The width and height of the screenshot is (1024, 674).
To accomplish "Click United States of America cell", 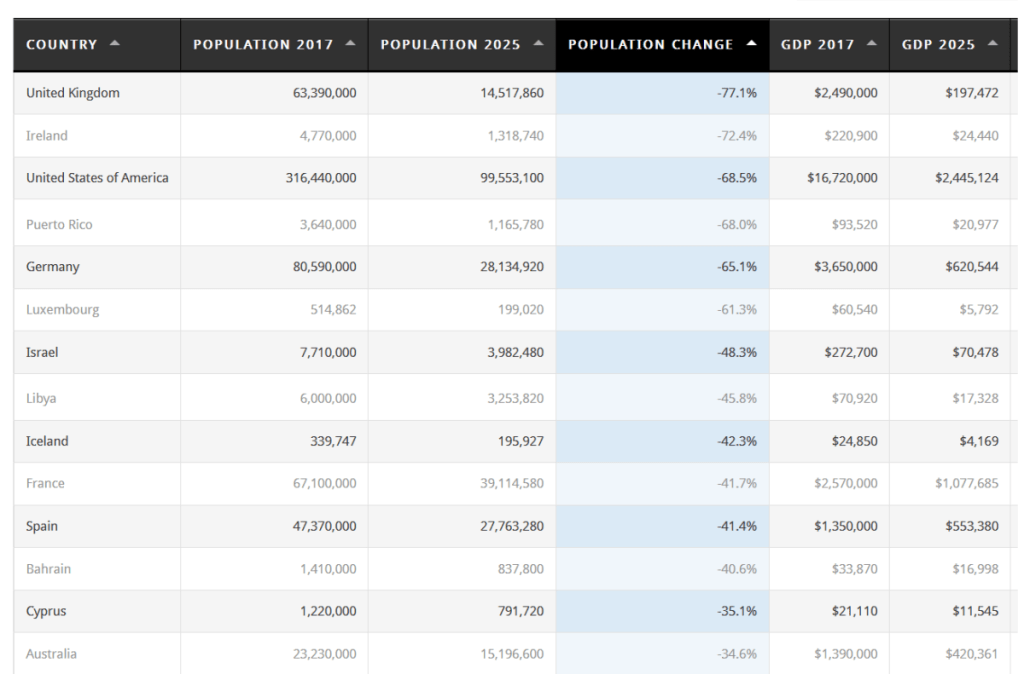I will click(97, 178).
